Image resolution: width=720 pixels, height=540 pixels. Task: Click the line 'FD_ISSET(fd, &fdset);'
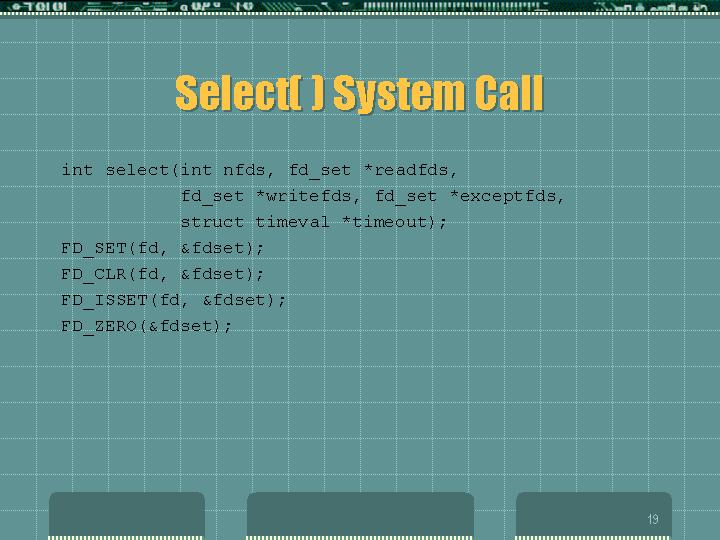[x=174, y=300]
